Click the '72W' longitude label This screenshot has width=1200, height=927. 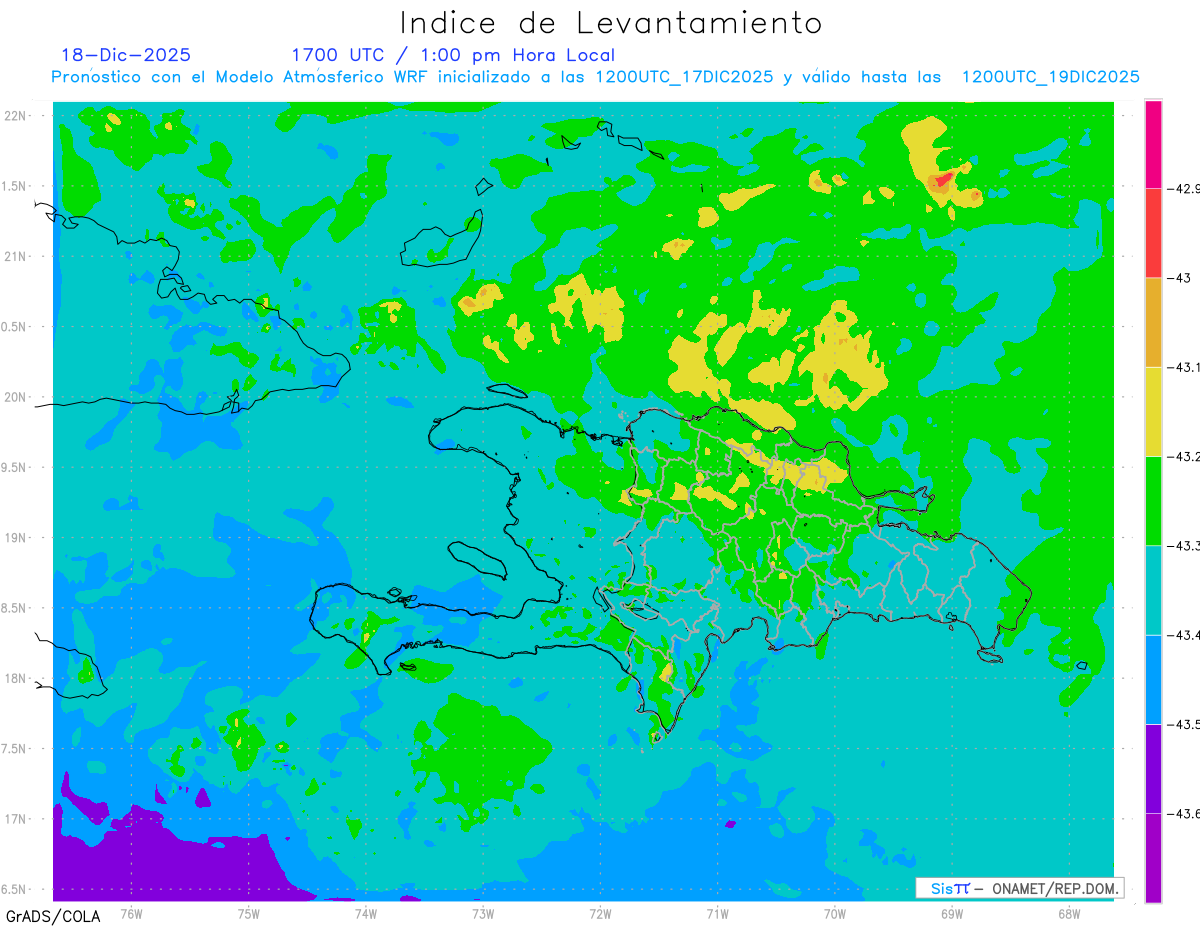600,914
